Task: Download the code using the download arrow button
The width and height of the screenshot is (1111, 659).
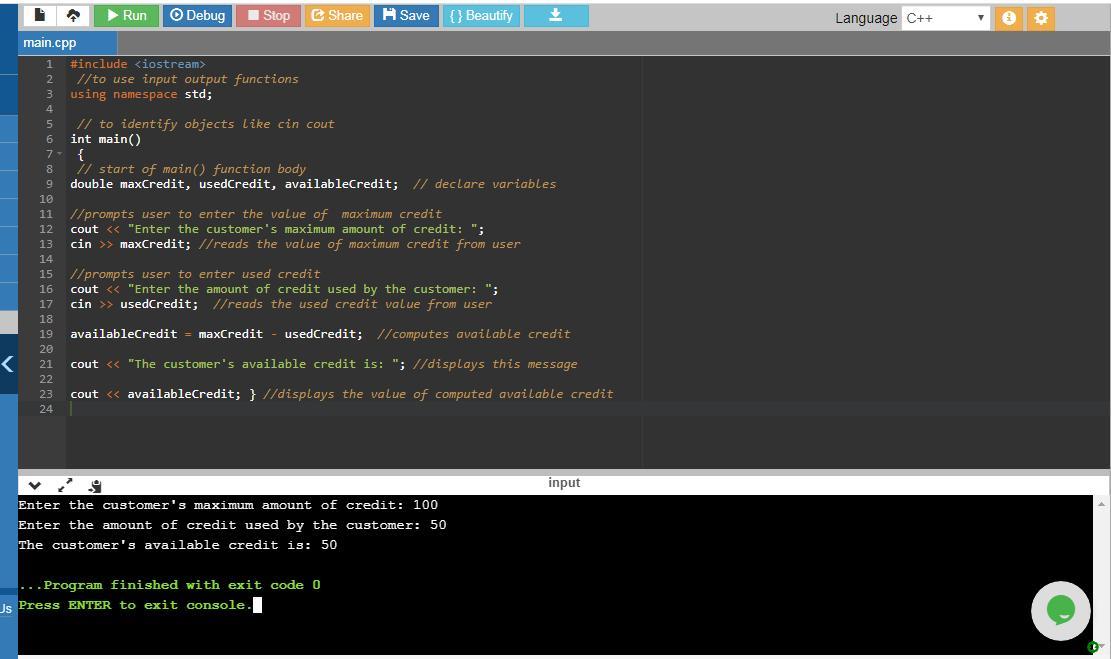Action: coord(556,15)
